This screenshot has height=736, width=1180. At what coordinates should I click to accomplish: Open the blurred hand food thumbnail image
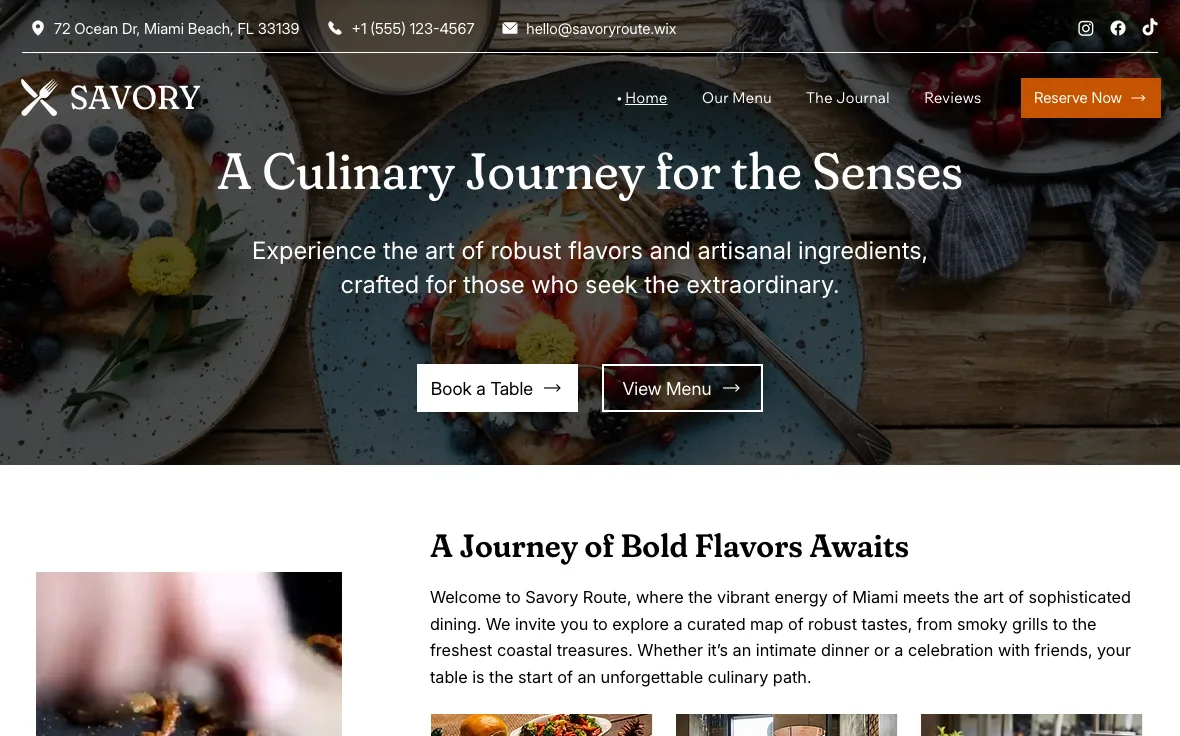[189, 654]
